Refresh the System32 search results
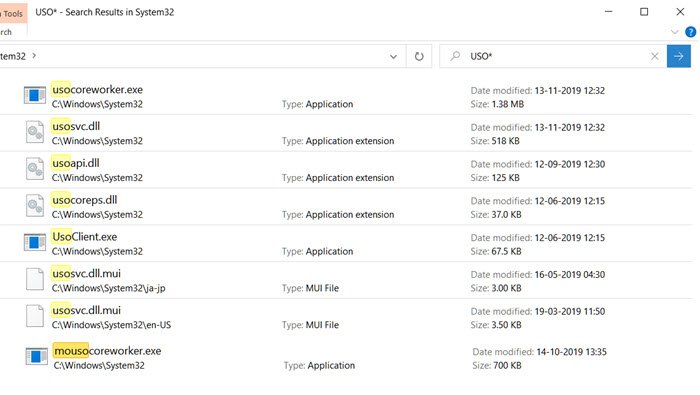Image resolution: width=700 pixels, height=395 pixels. tap(419, 56)
